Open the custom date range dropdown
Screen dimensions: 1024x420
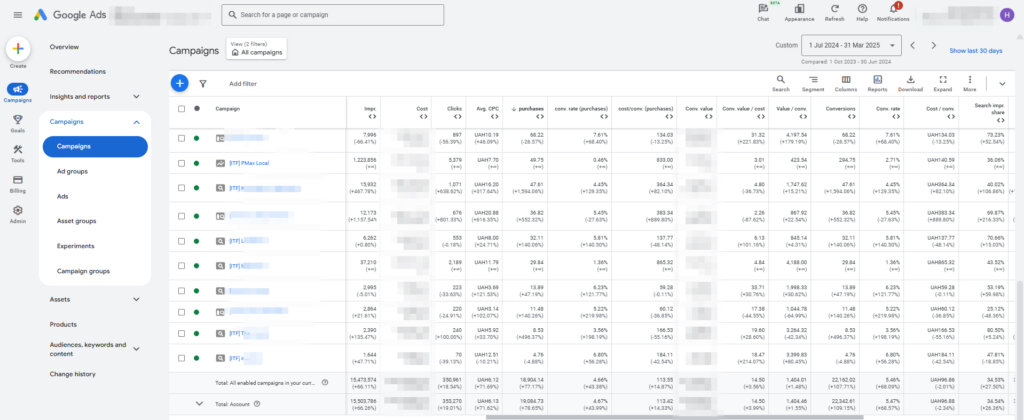coord(913,45)
